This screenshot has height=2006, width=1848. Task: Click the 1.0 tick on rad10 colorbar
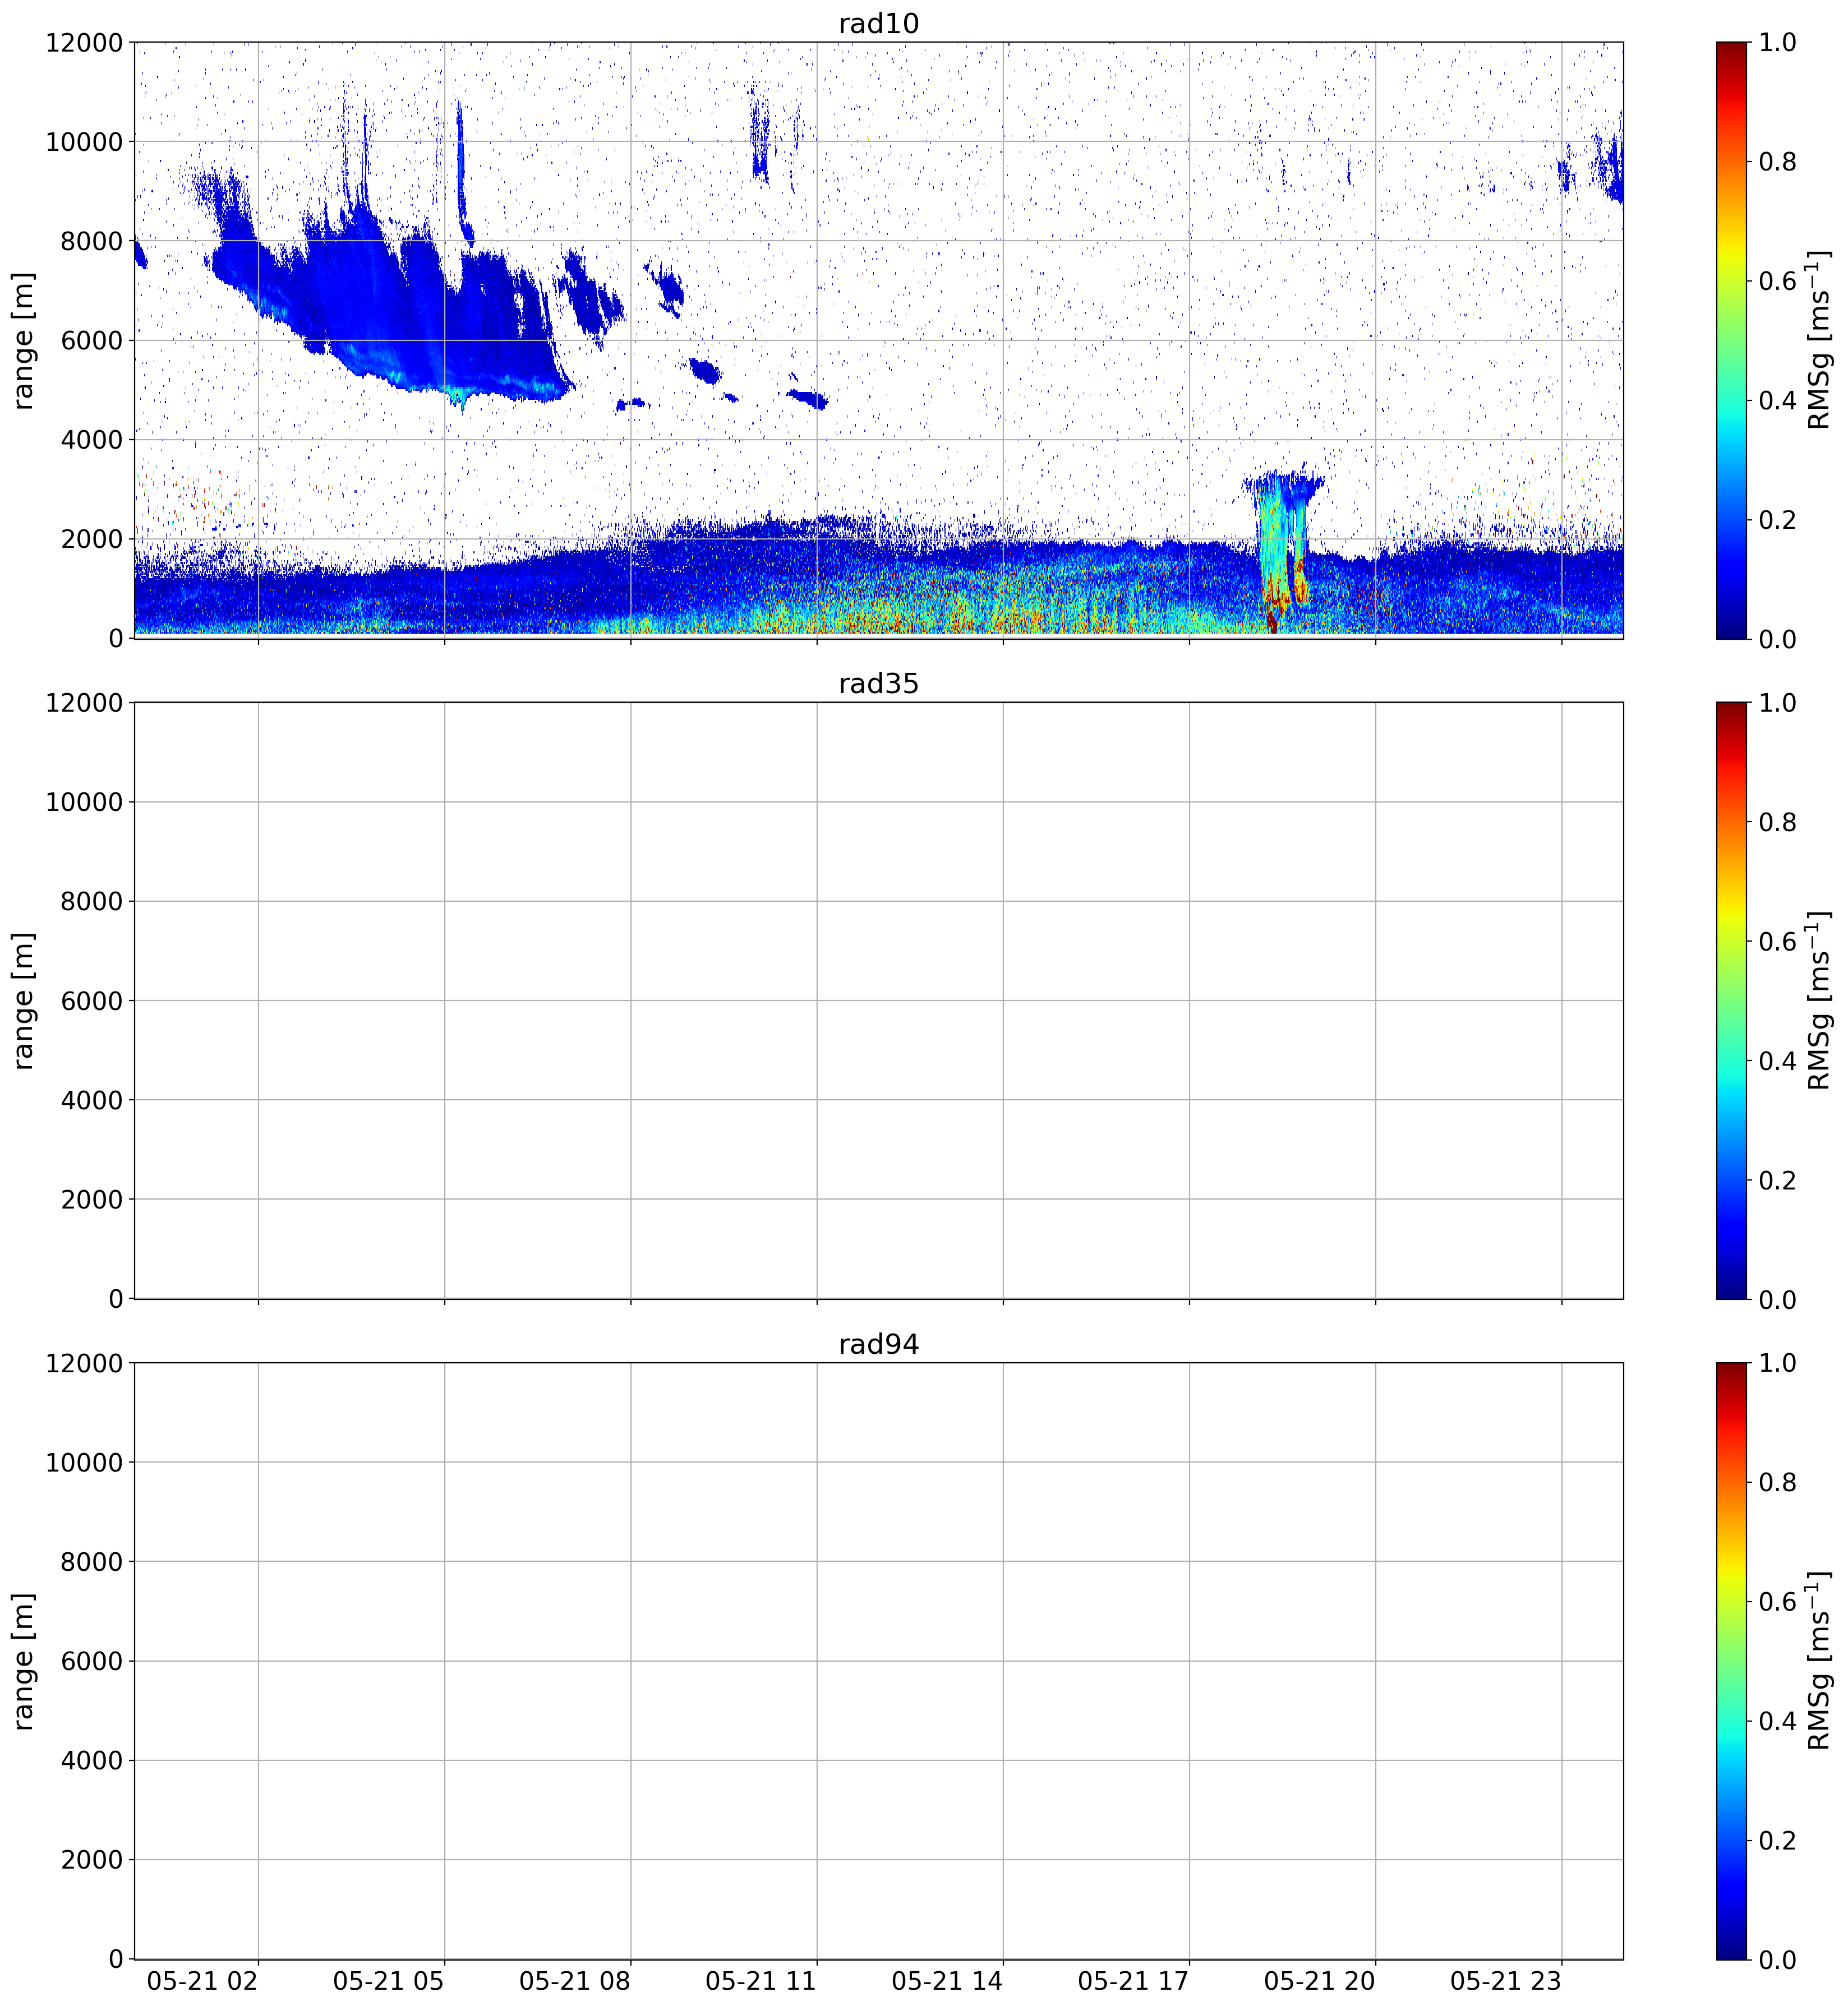coord(1778,43)
